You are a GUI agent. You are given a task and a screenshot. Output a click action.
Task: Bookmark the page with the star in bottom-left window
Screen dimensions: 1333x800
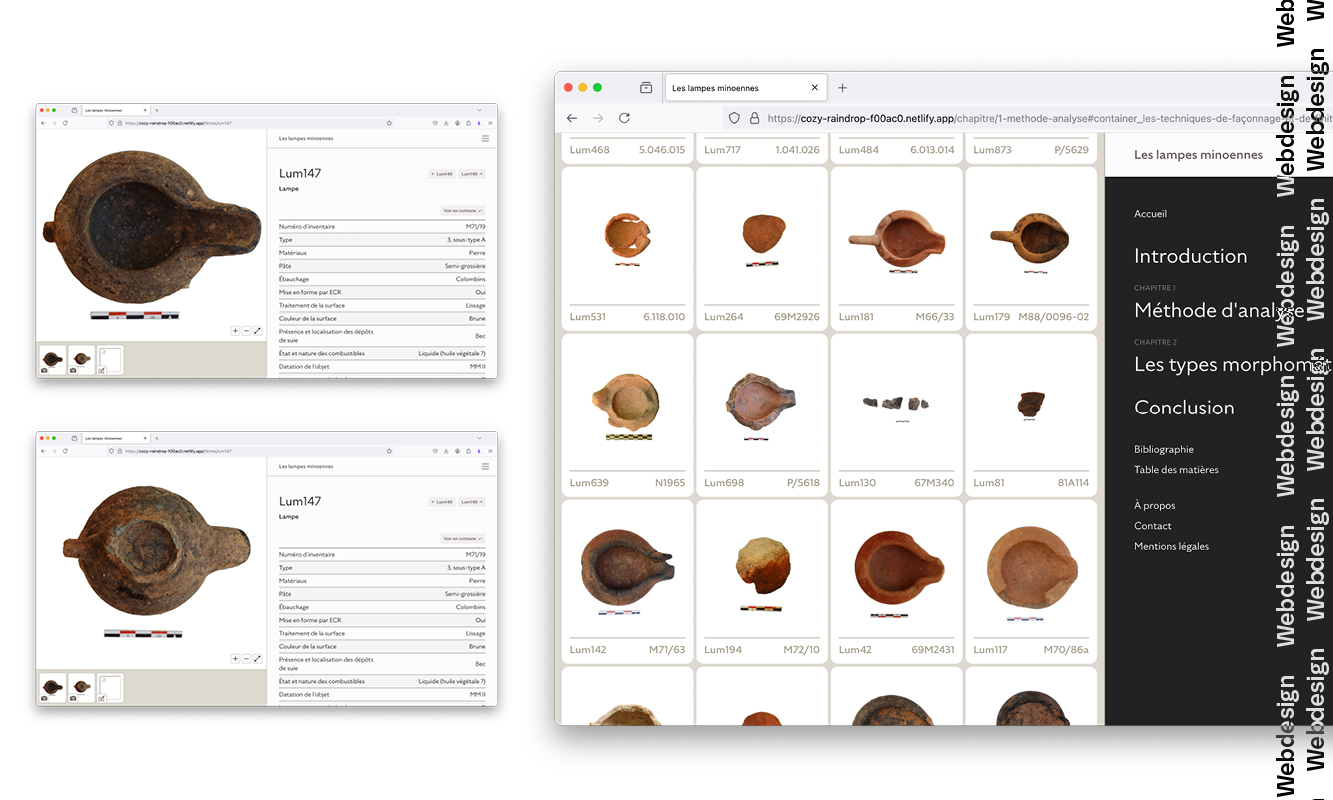pos(389,451)
